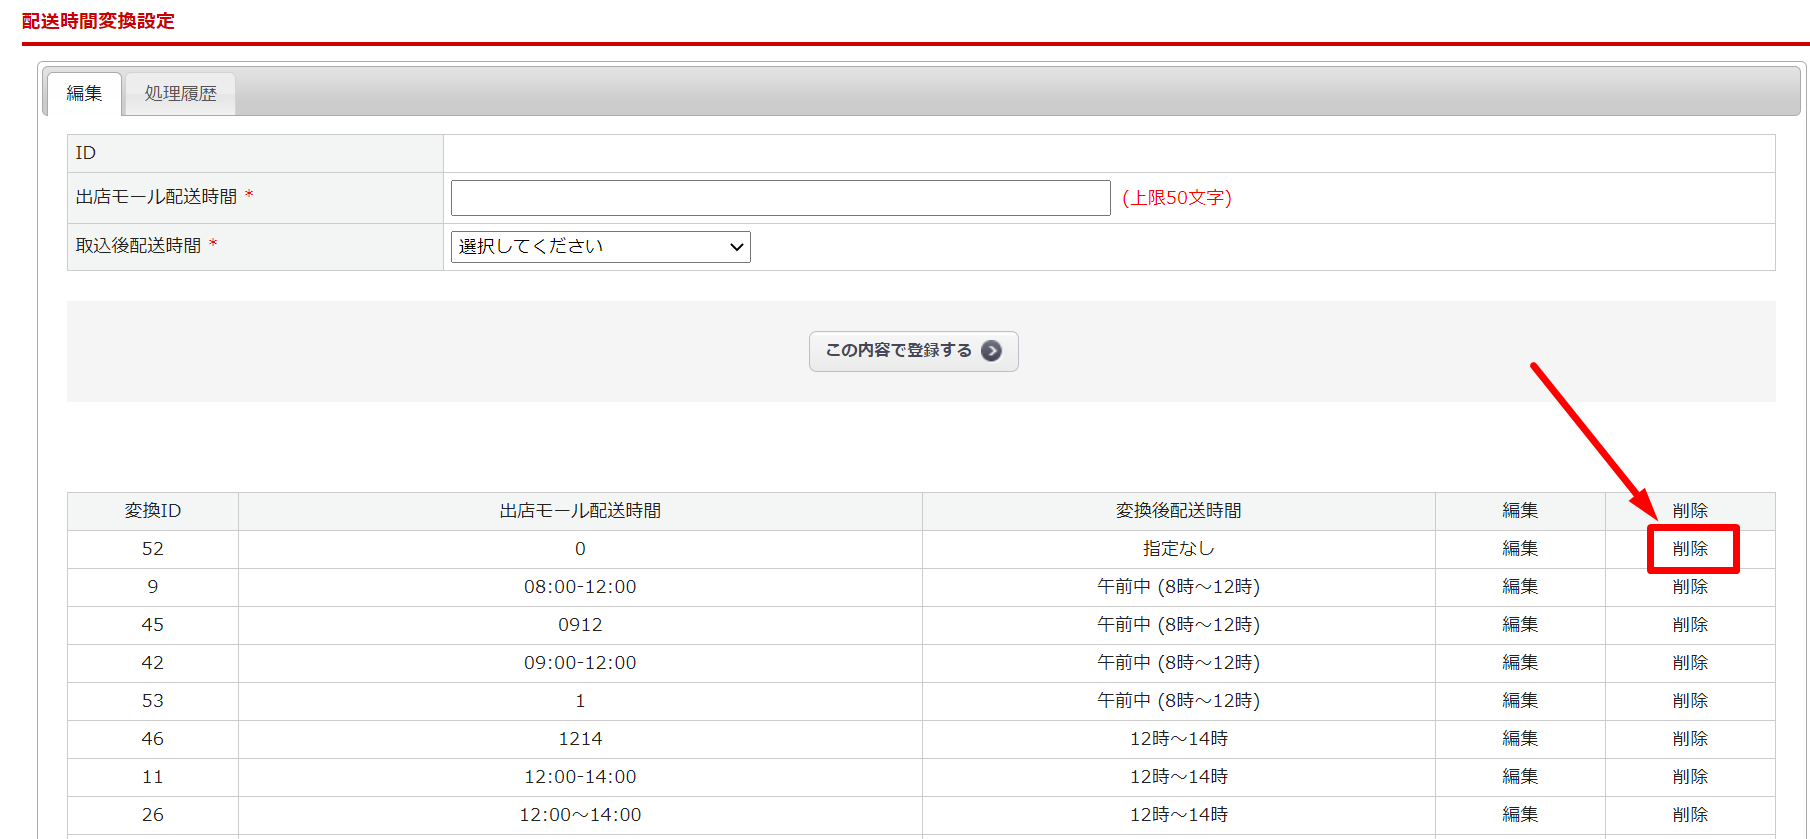Edit the 0912 delivery time row

point(1520,625)
